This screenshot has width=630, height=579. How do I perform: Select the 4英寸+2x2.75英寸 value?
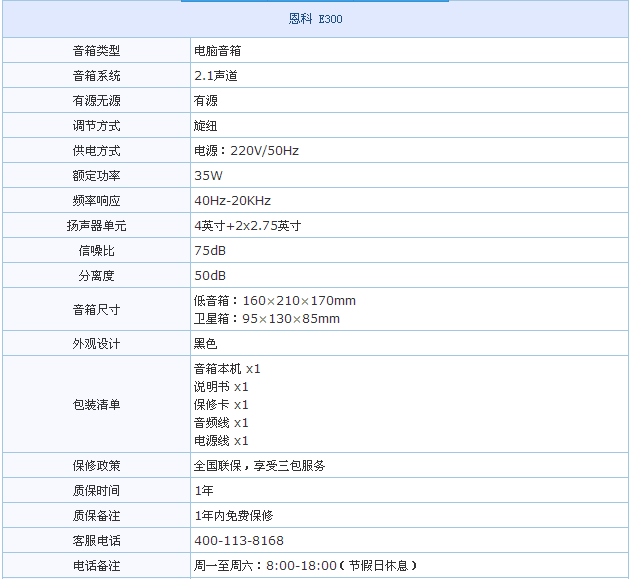coord(248,225)
